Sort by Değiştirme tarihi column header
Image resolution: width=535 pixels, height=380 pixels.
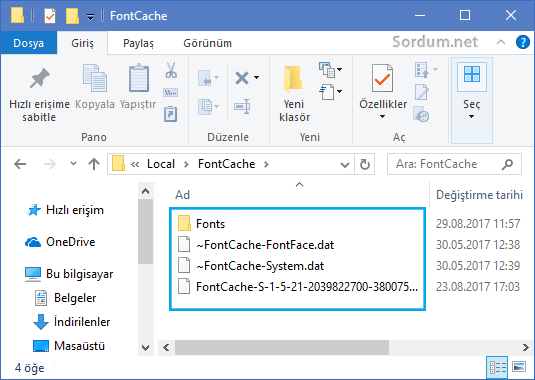click(x=479, y=195)
